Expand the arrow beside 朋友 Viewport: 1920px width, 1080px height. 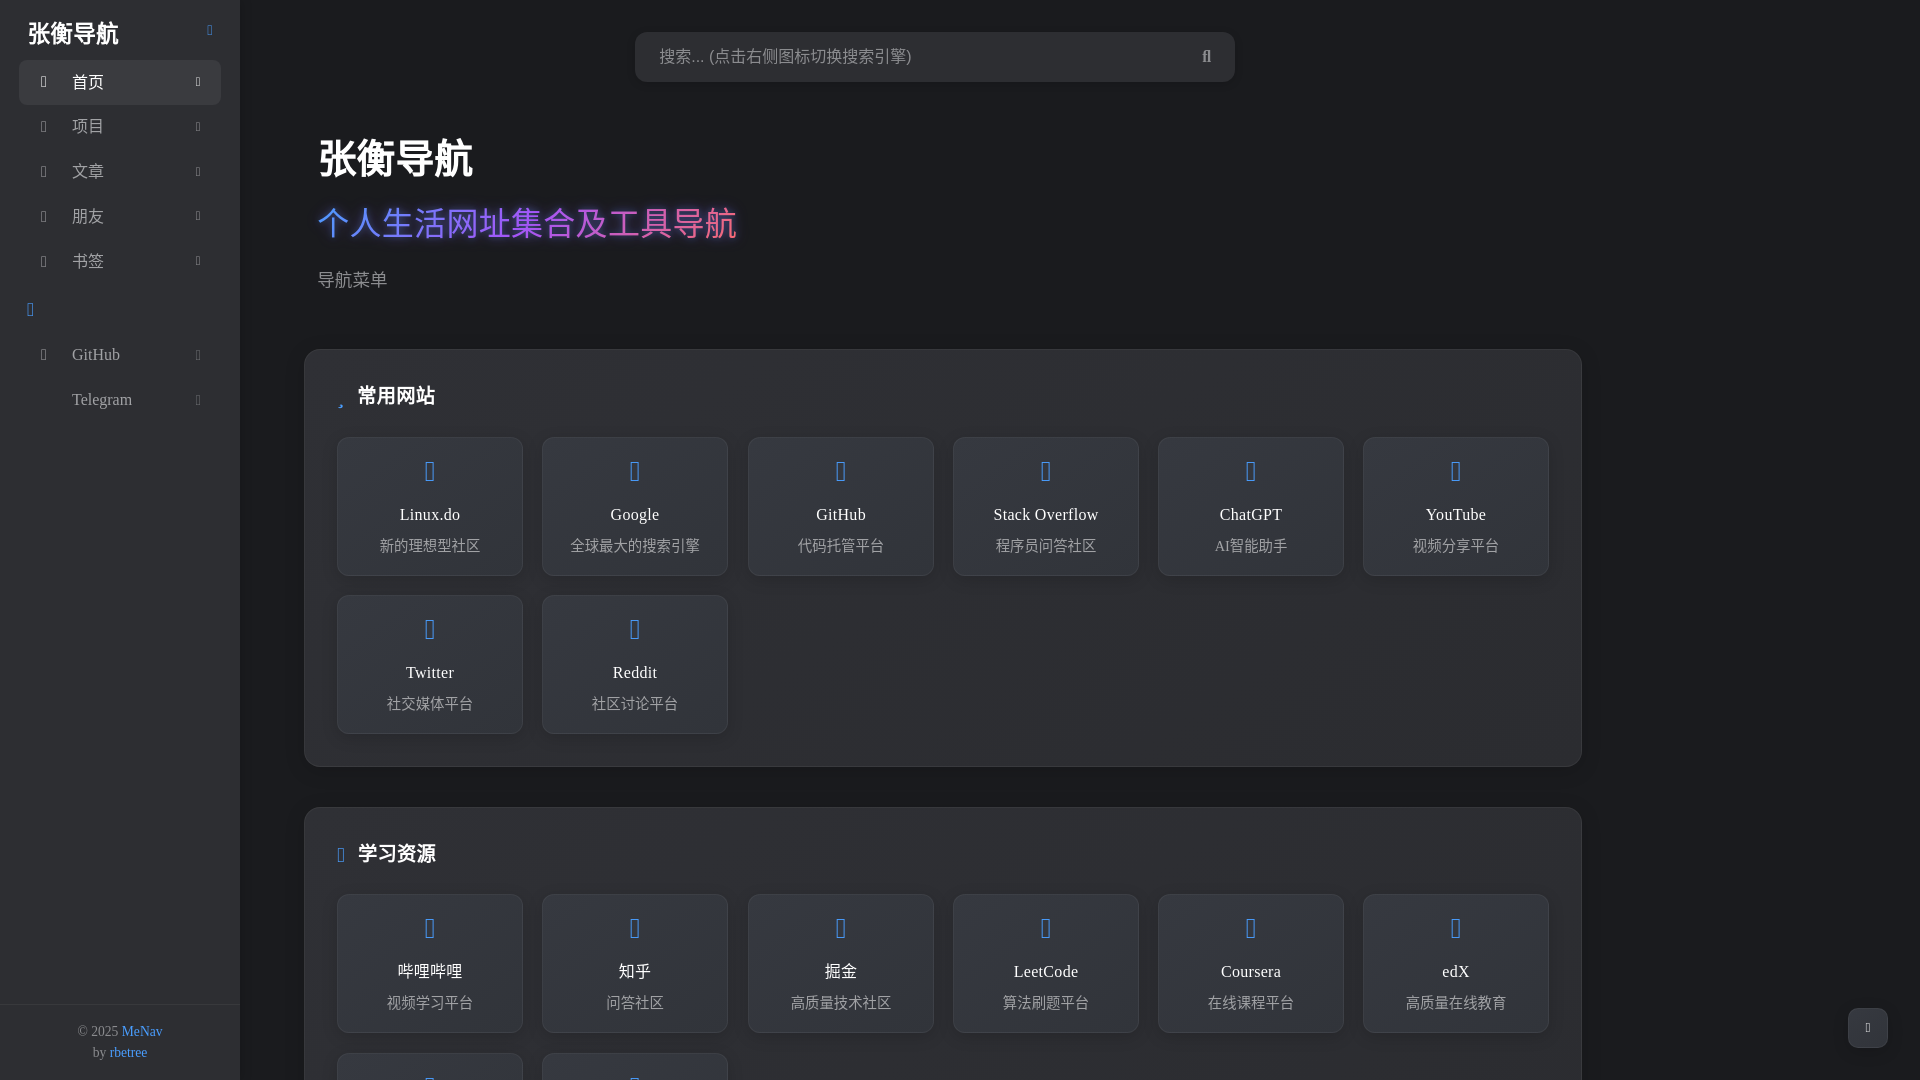tap(198, 216)
